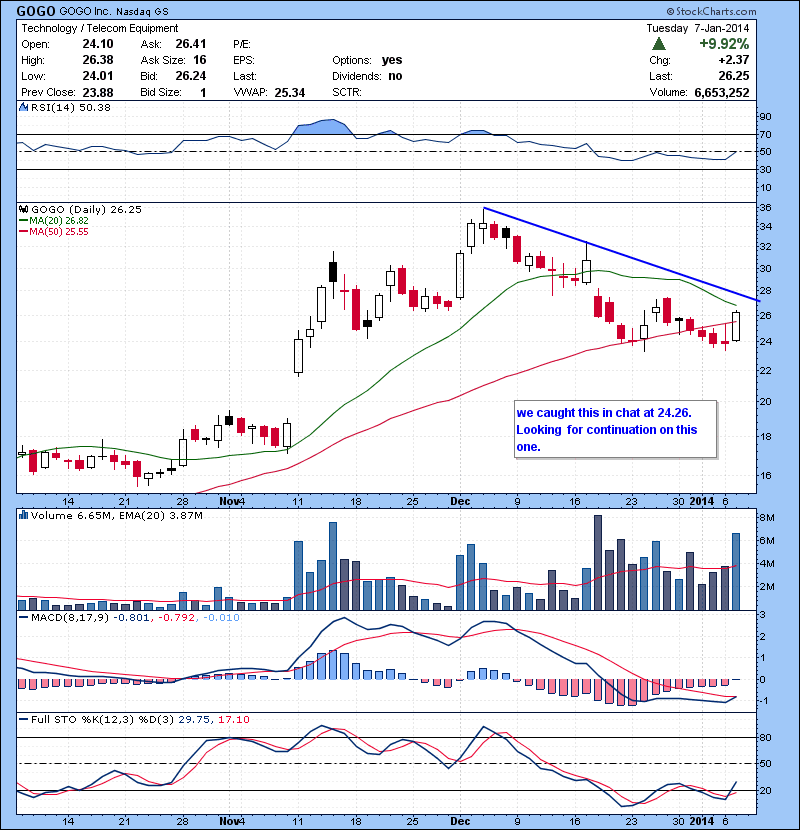The width and height of the screenshot is (800, 830).
Task: Click the Volume figure 6,653,252
Action: click(722, 92)
